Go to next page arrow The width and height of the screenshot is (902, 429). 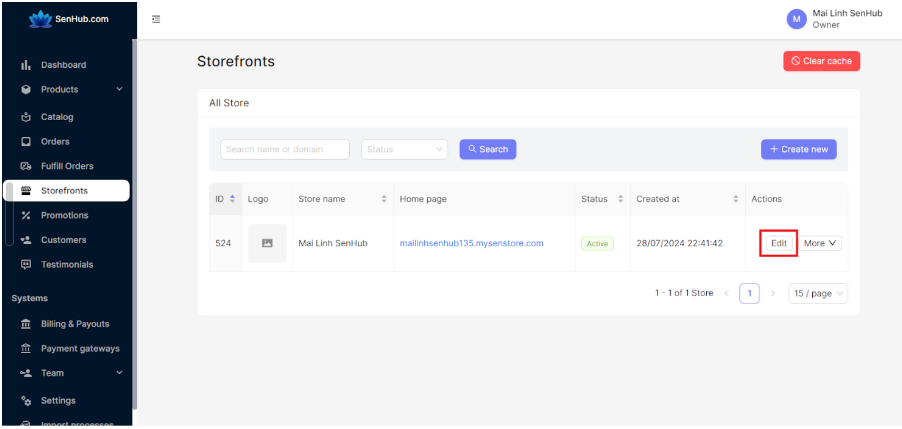[x=773, y=293]
